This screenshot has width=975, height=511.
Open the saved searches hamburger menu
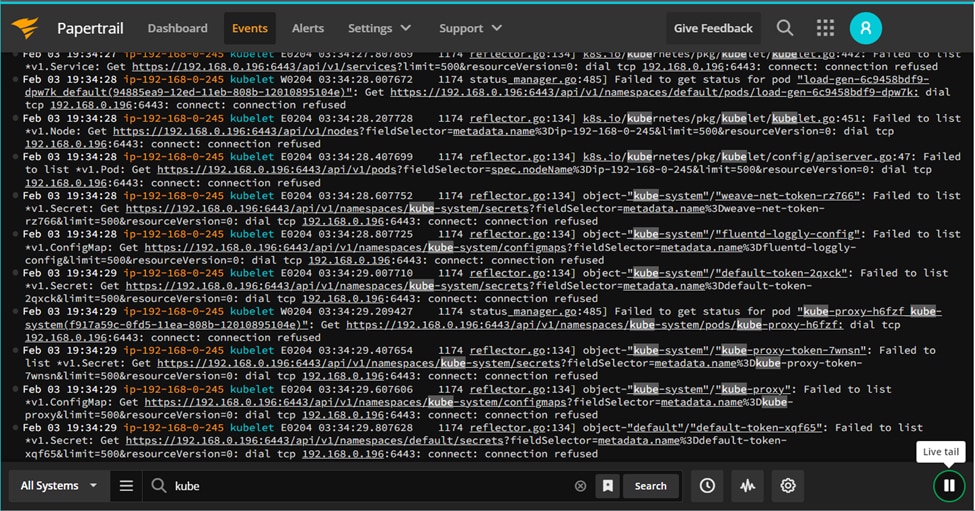(126, 486)
